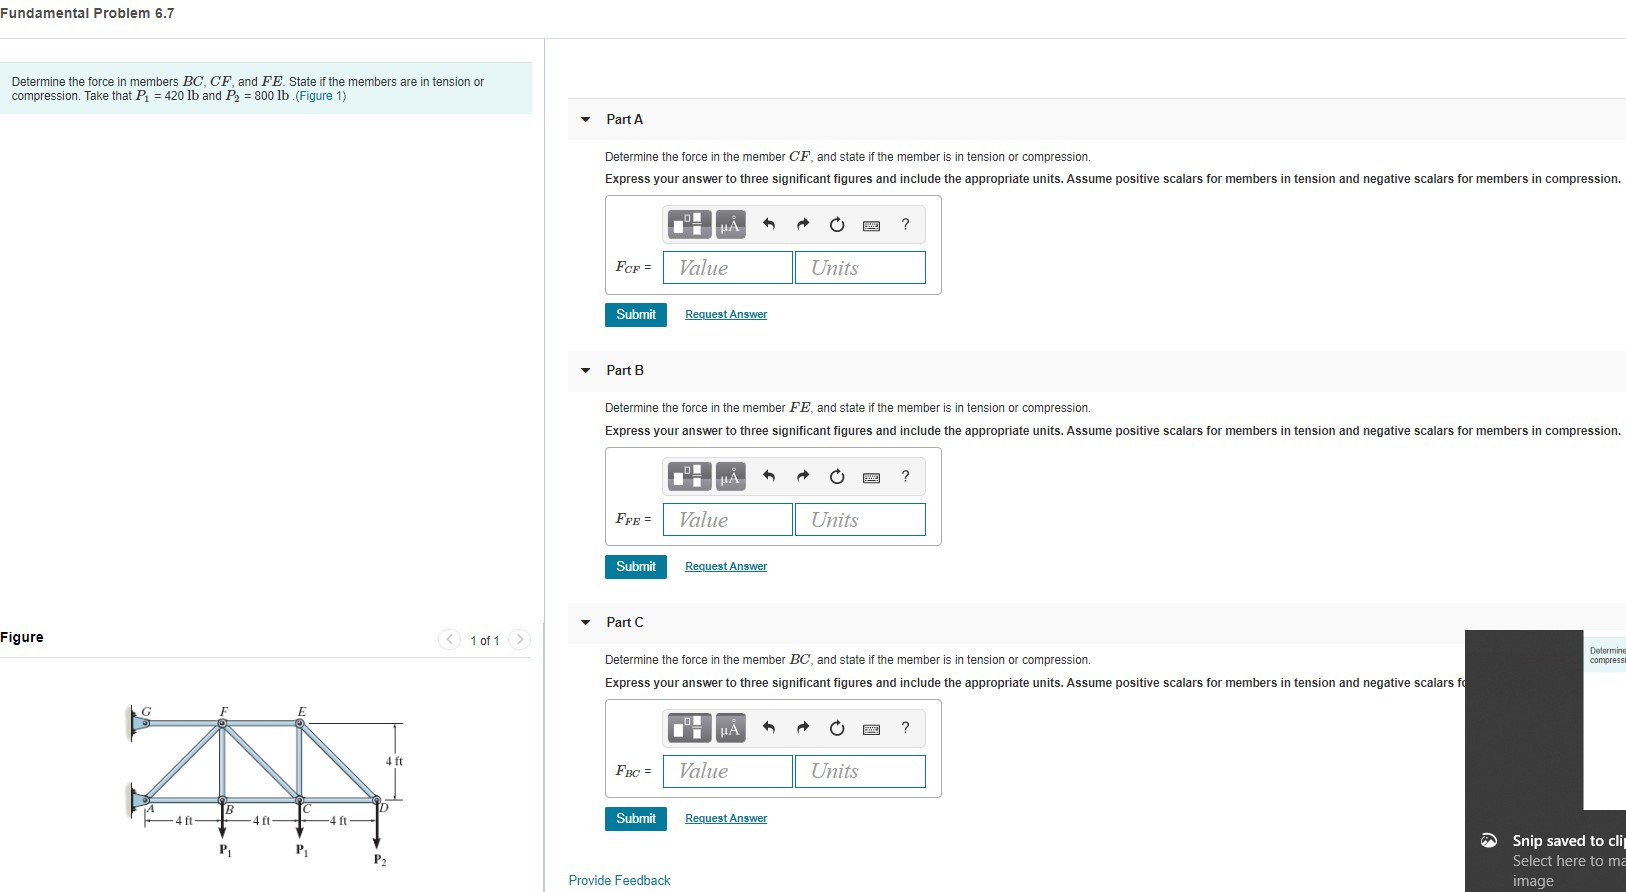Image resolution: width=1626 pixels, height=892 pixels.
Task: Undo icon in Part A answer toolbar
Action: [769, 224]
